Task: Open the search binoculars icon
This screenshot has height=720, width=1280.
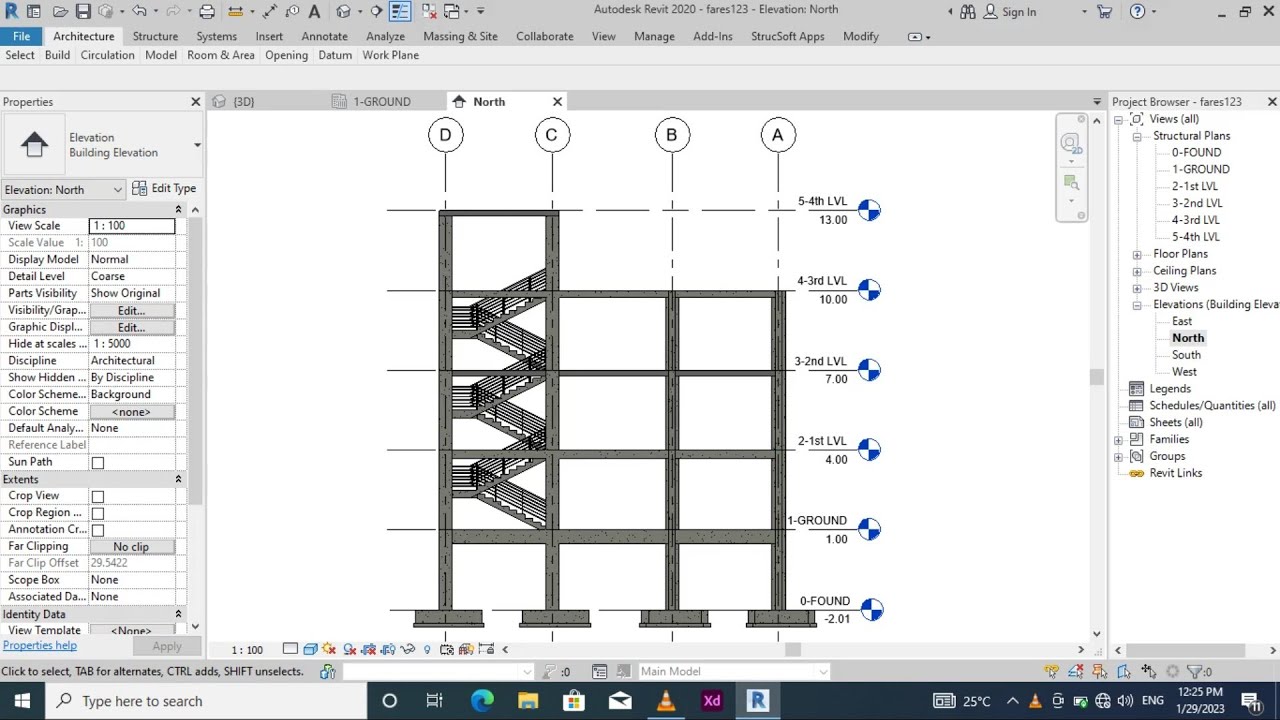Action: point(968,12)
